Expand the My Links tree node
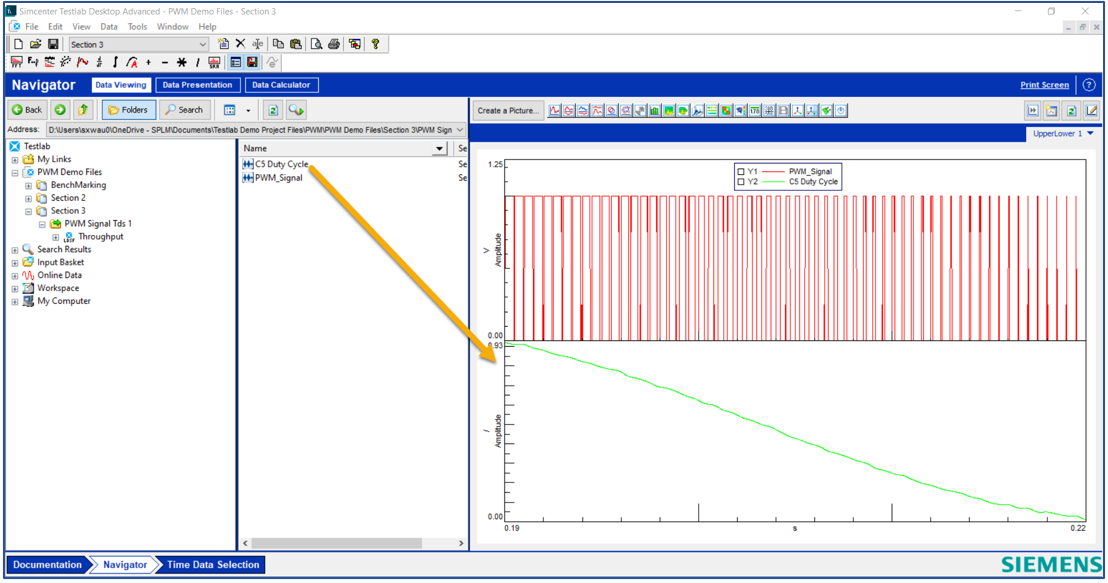The image size is (1108, 583). tap(15, 160)
